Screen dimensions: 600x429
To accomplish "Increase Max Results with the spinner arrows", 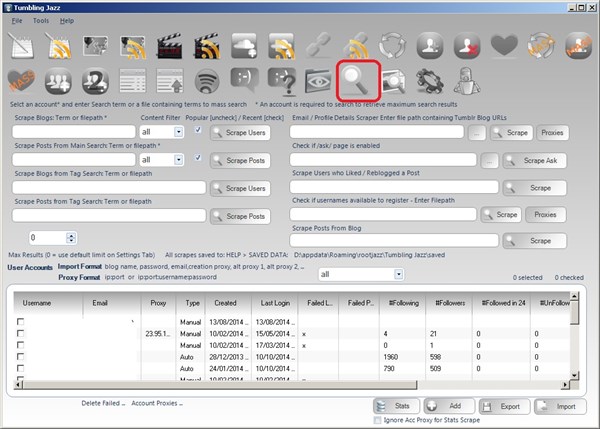I will [71, 235].
